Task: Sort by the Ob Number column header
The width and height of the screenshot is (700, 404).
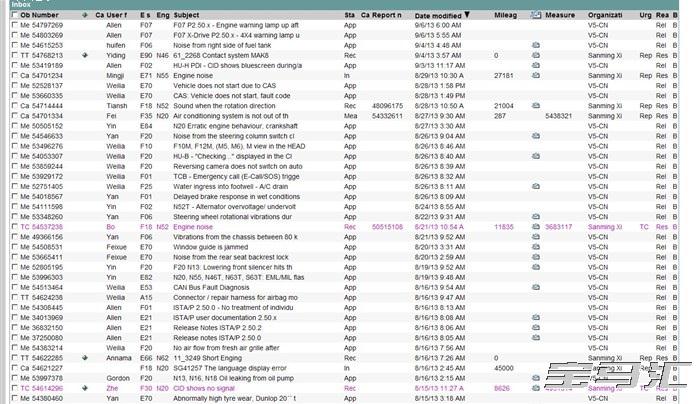Action: pyautogui.click(x=39, y=15)
